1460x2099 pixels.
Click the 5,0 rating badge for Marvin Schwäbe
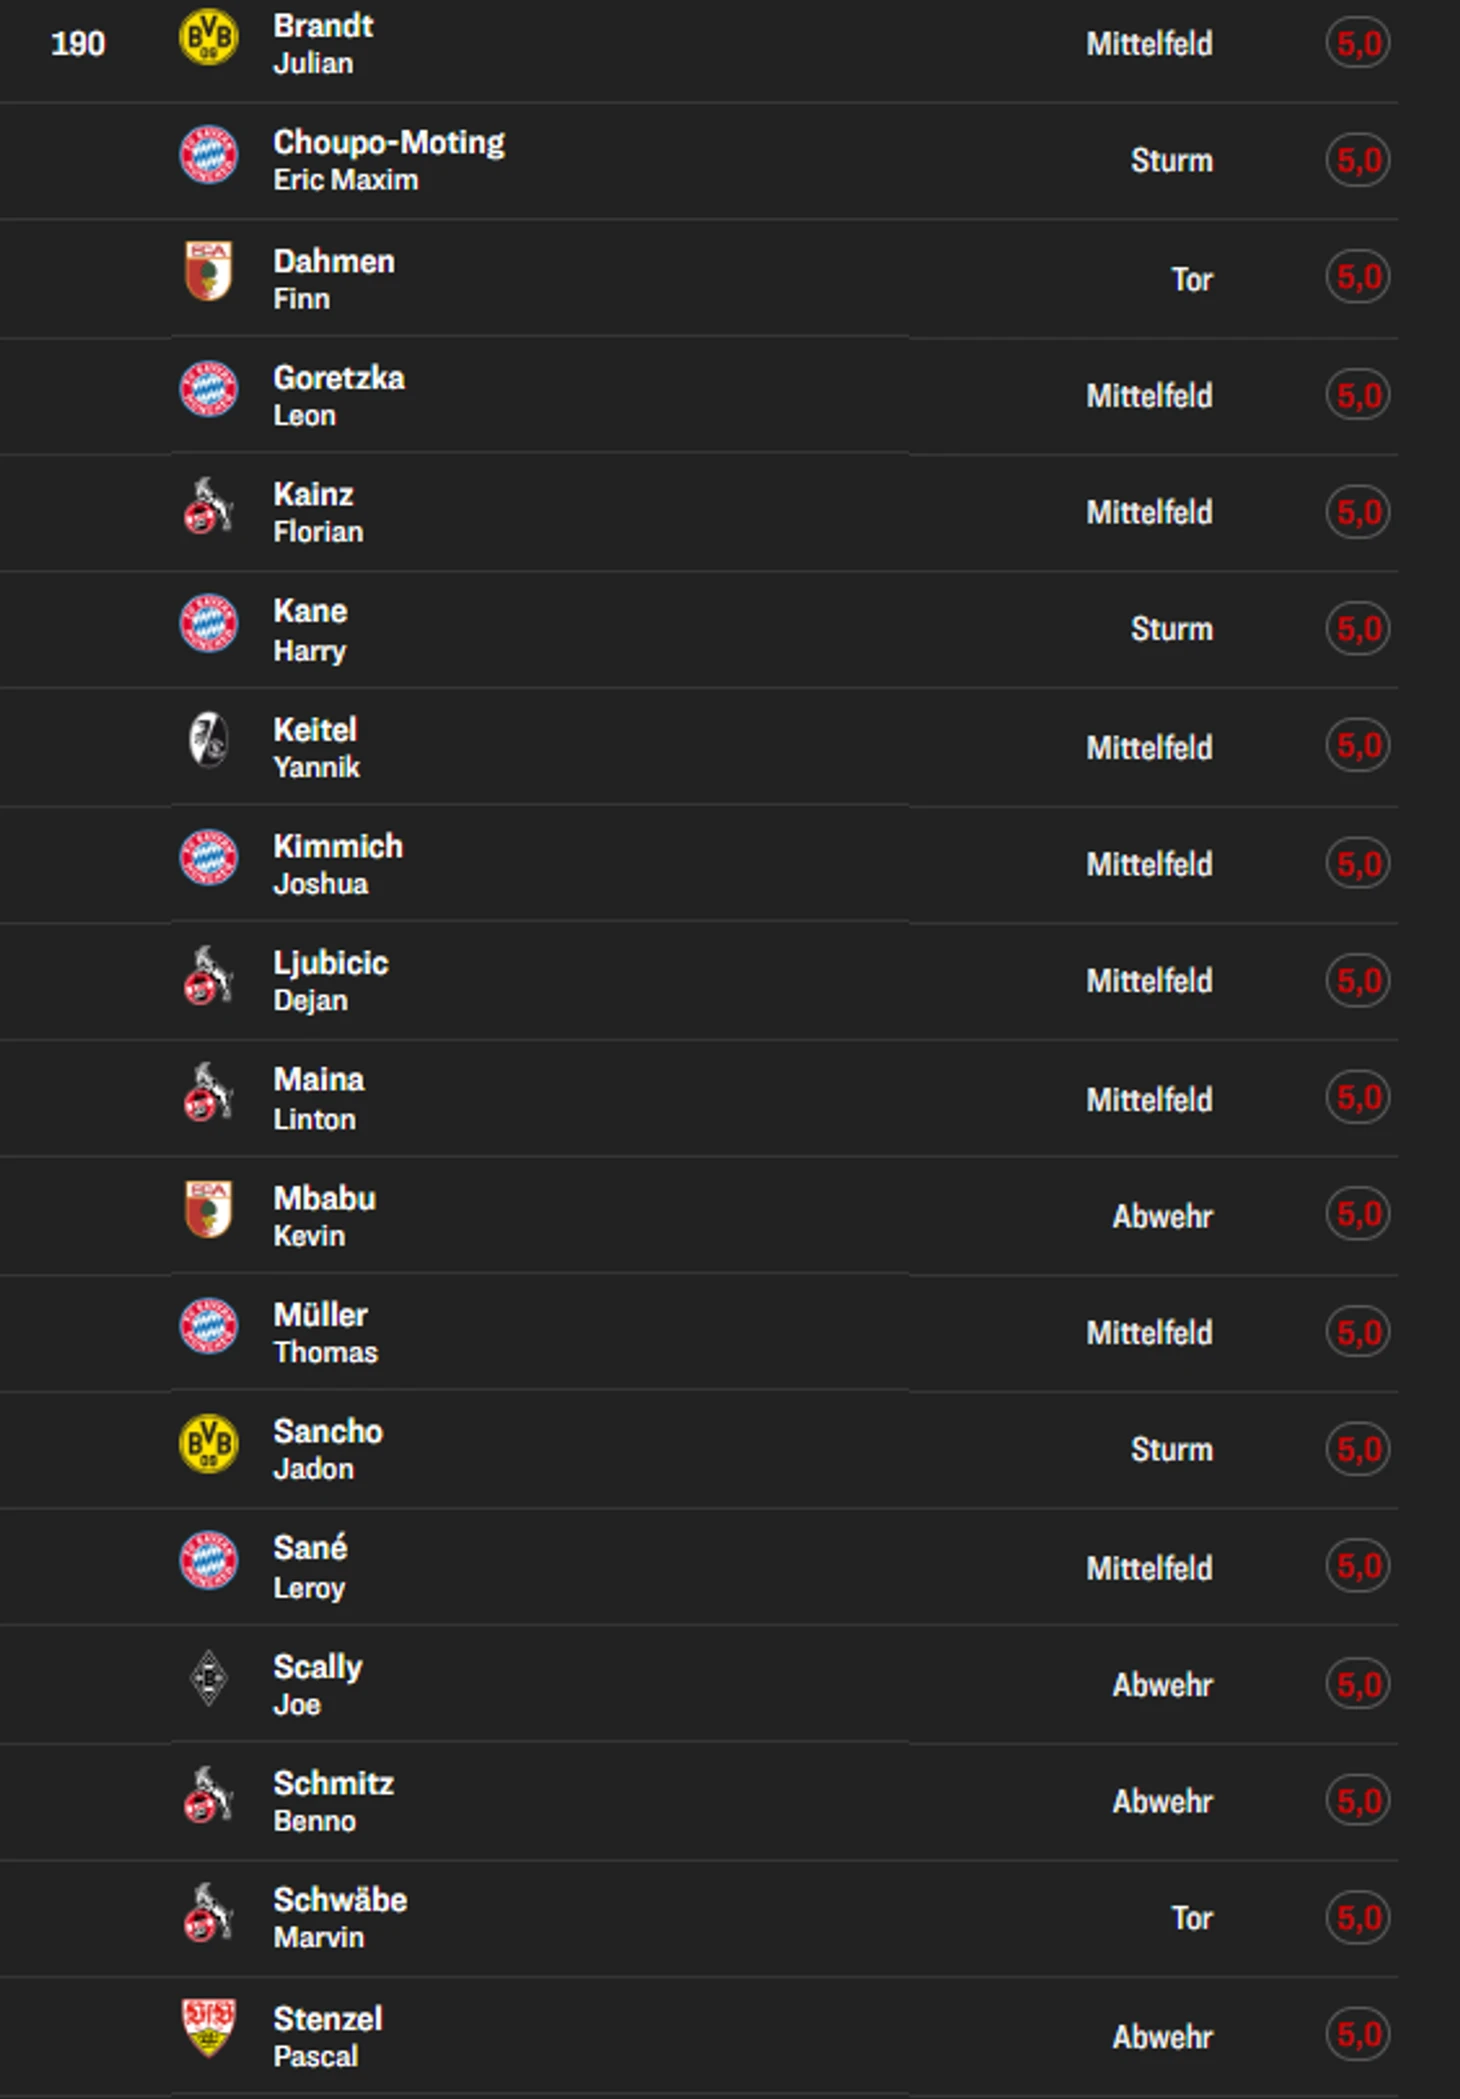point(1358,1918)
